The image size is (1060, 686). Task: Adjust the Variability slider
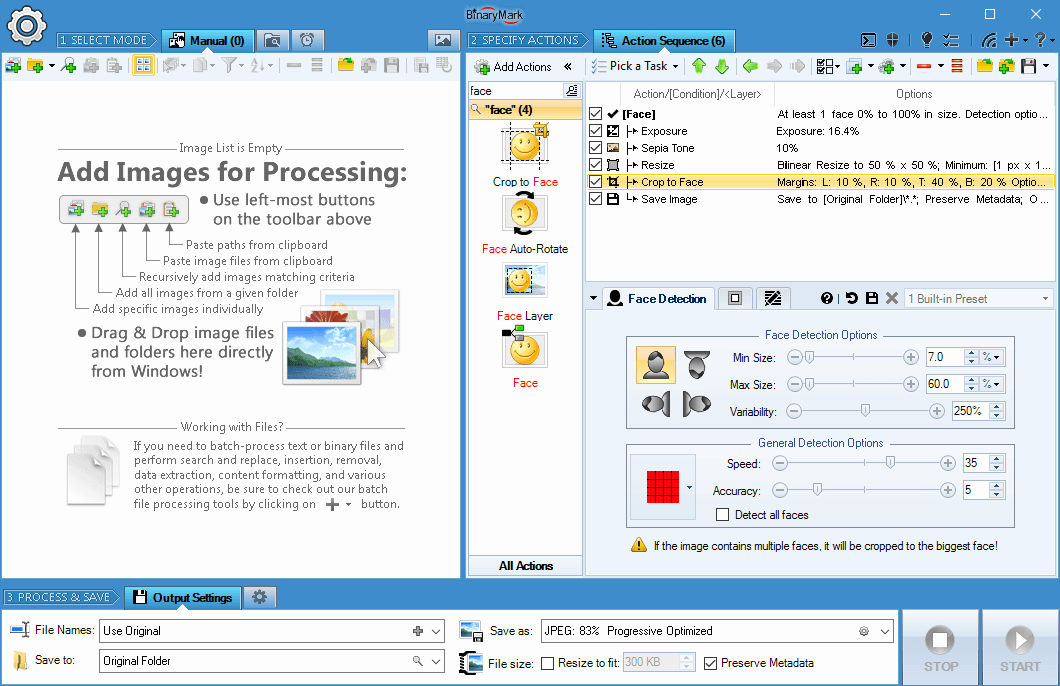click(866, 411)
